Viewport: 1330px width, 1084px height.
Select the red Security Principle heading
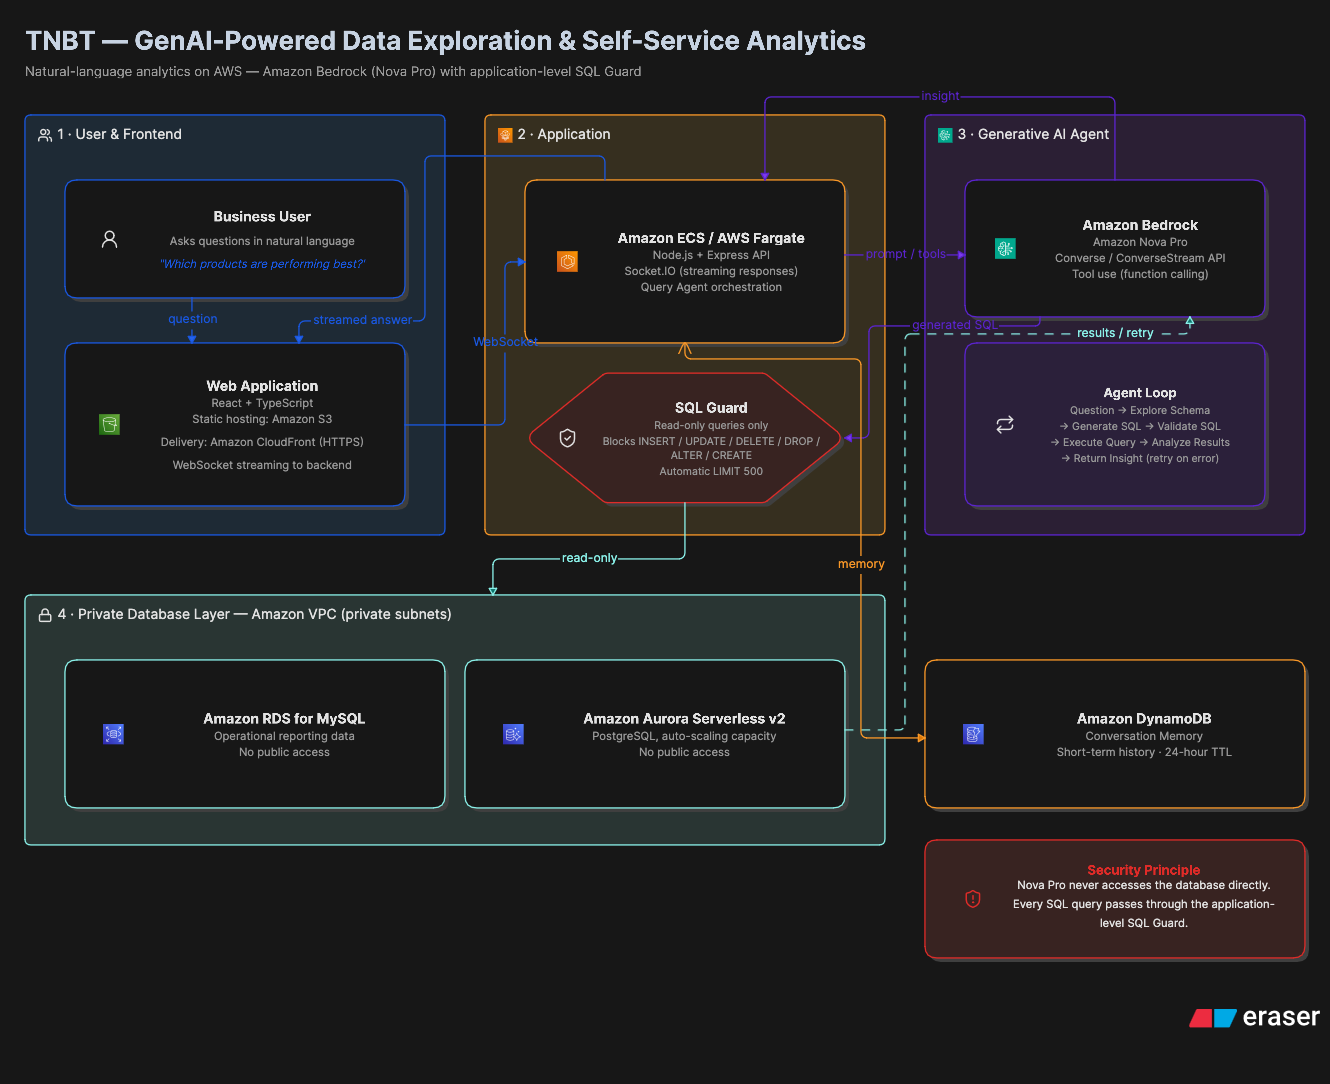coord(1144,870)
